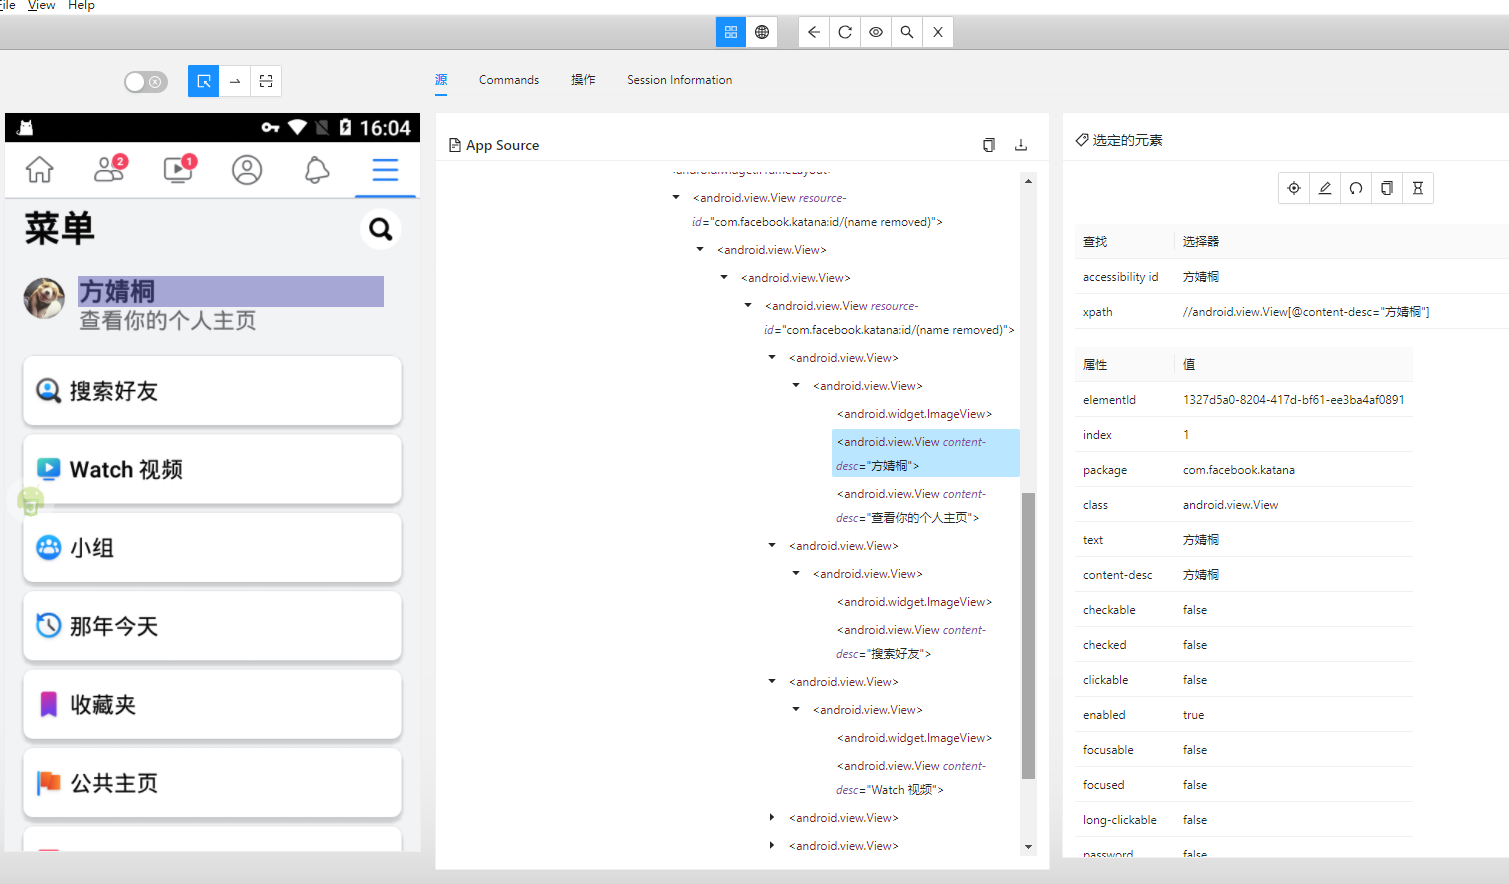Click the xpath selector value
1509x884 pixels.
tap(1306, 312)
